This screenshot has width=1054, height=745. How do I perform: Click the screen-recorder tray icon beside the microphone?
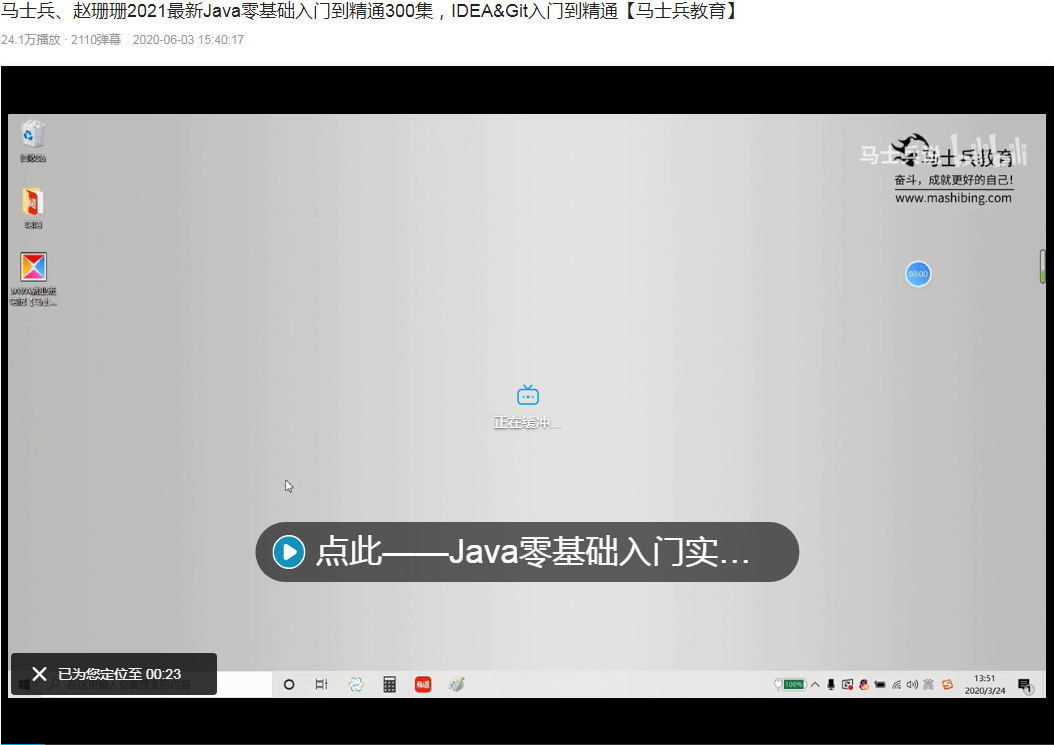coord(847,684)
